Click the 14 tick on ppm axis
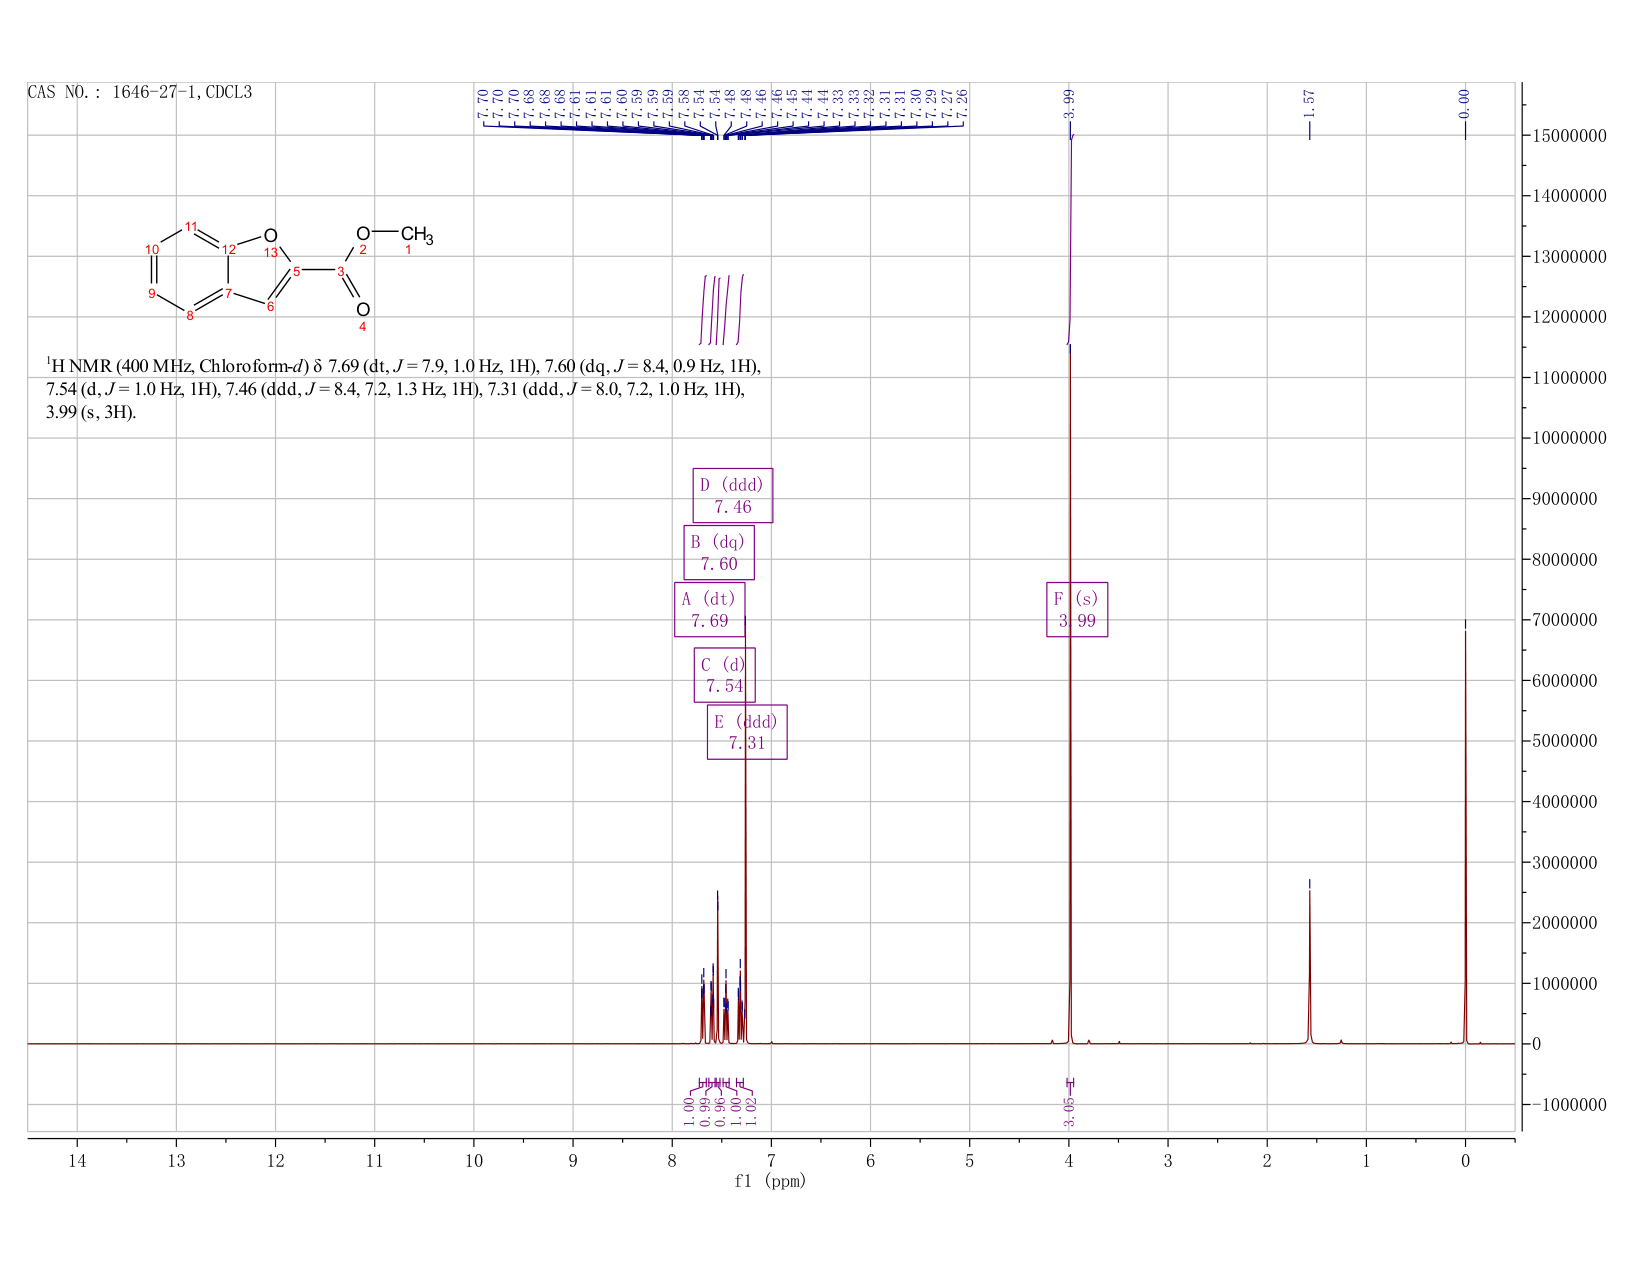Image resolution: width=1650 pixels, height=1275 pixels. [77, 1160]
